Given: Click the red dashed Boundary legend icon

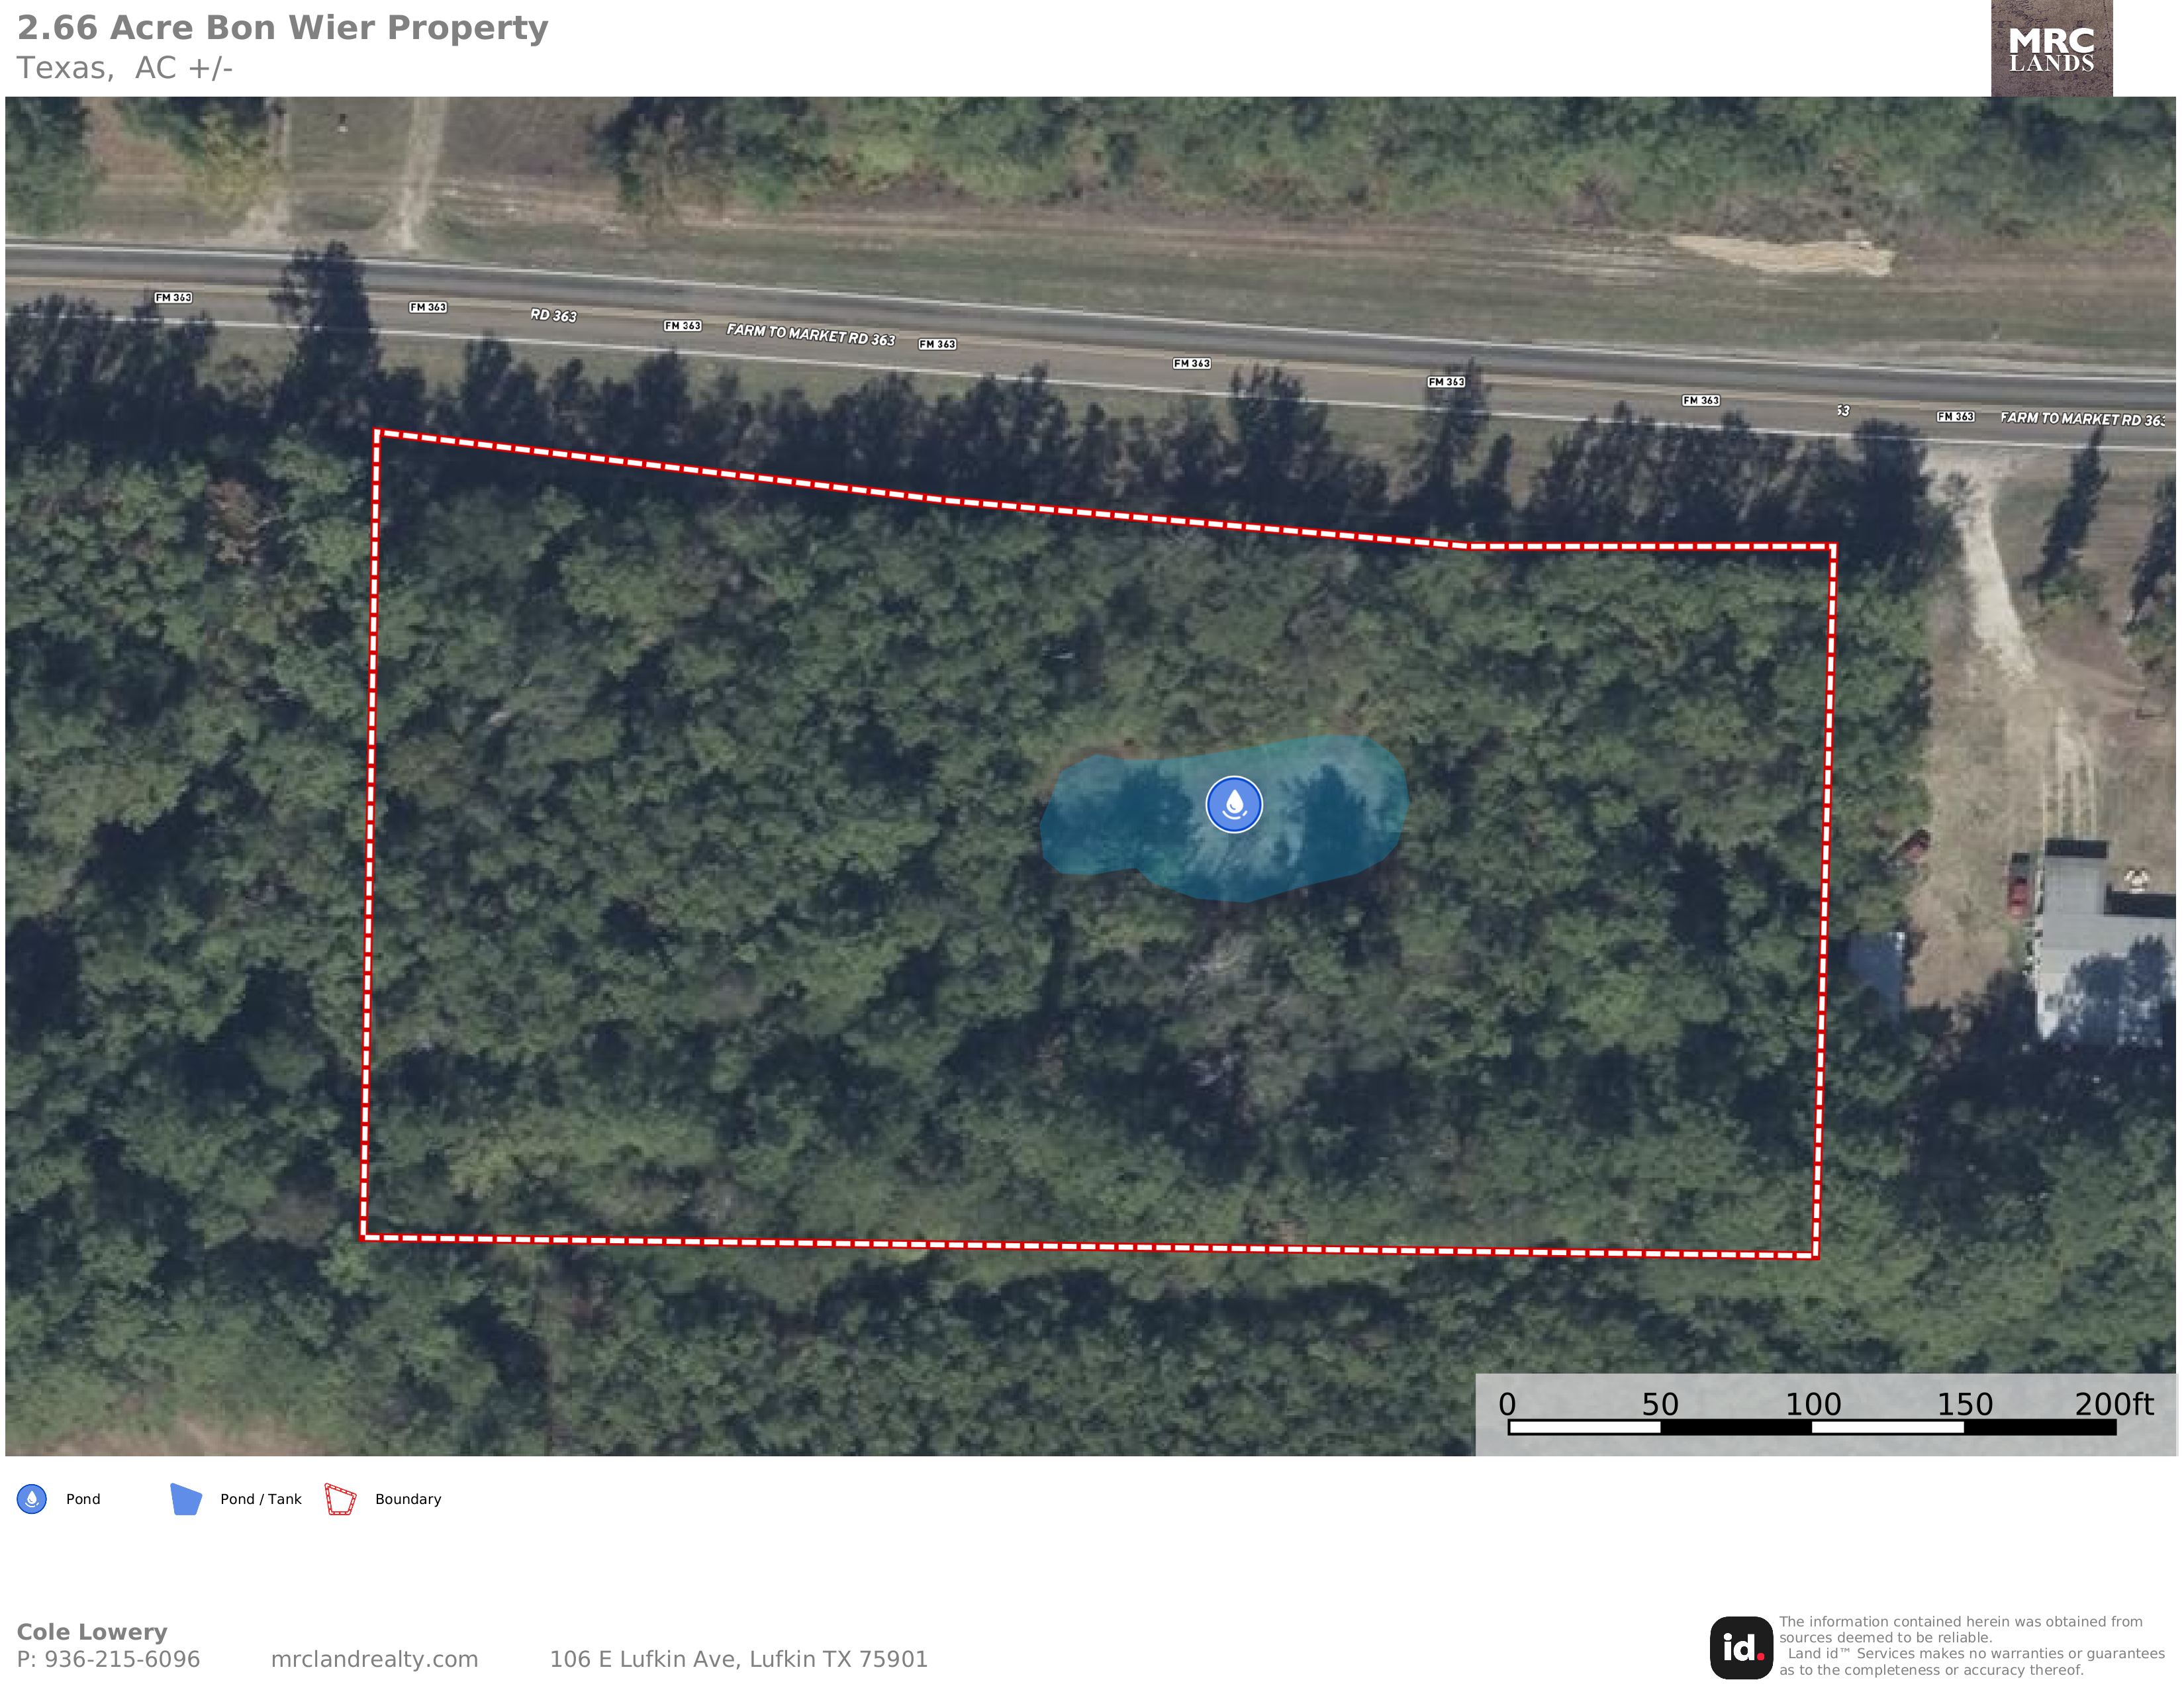Looking at the screenshot, I should tap(340, 1499).
